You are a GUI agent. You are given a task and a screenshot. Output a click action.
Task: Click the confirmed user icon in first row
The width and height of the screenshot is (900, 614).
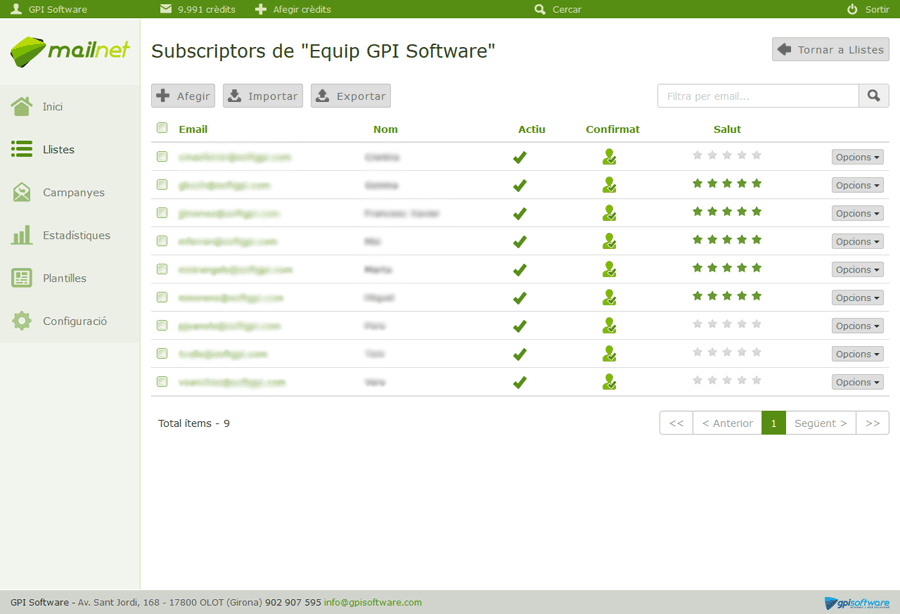[609, 157]
